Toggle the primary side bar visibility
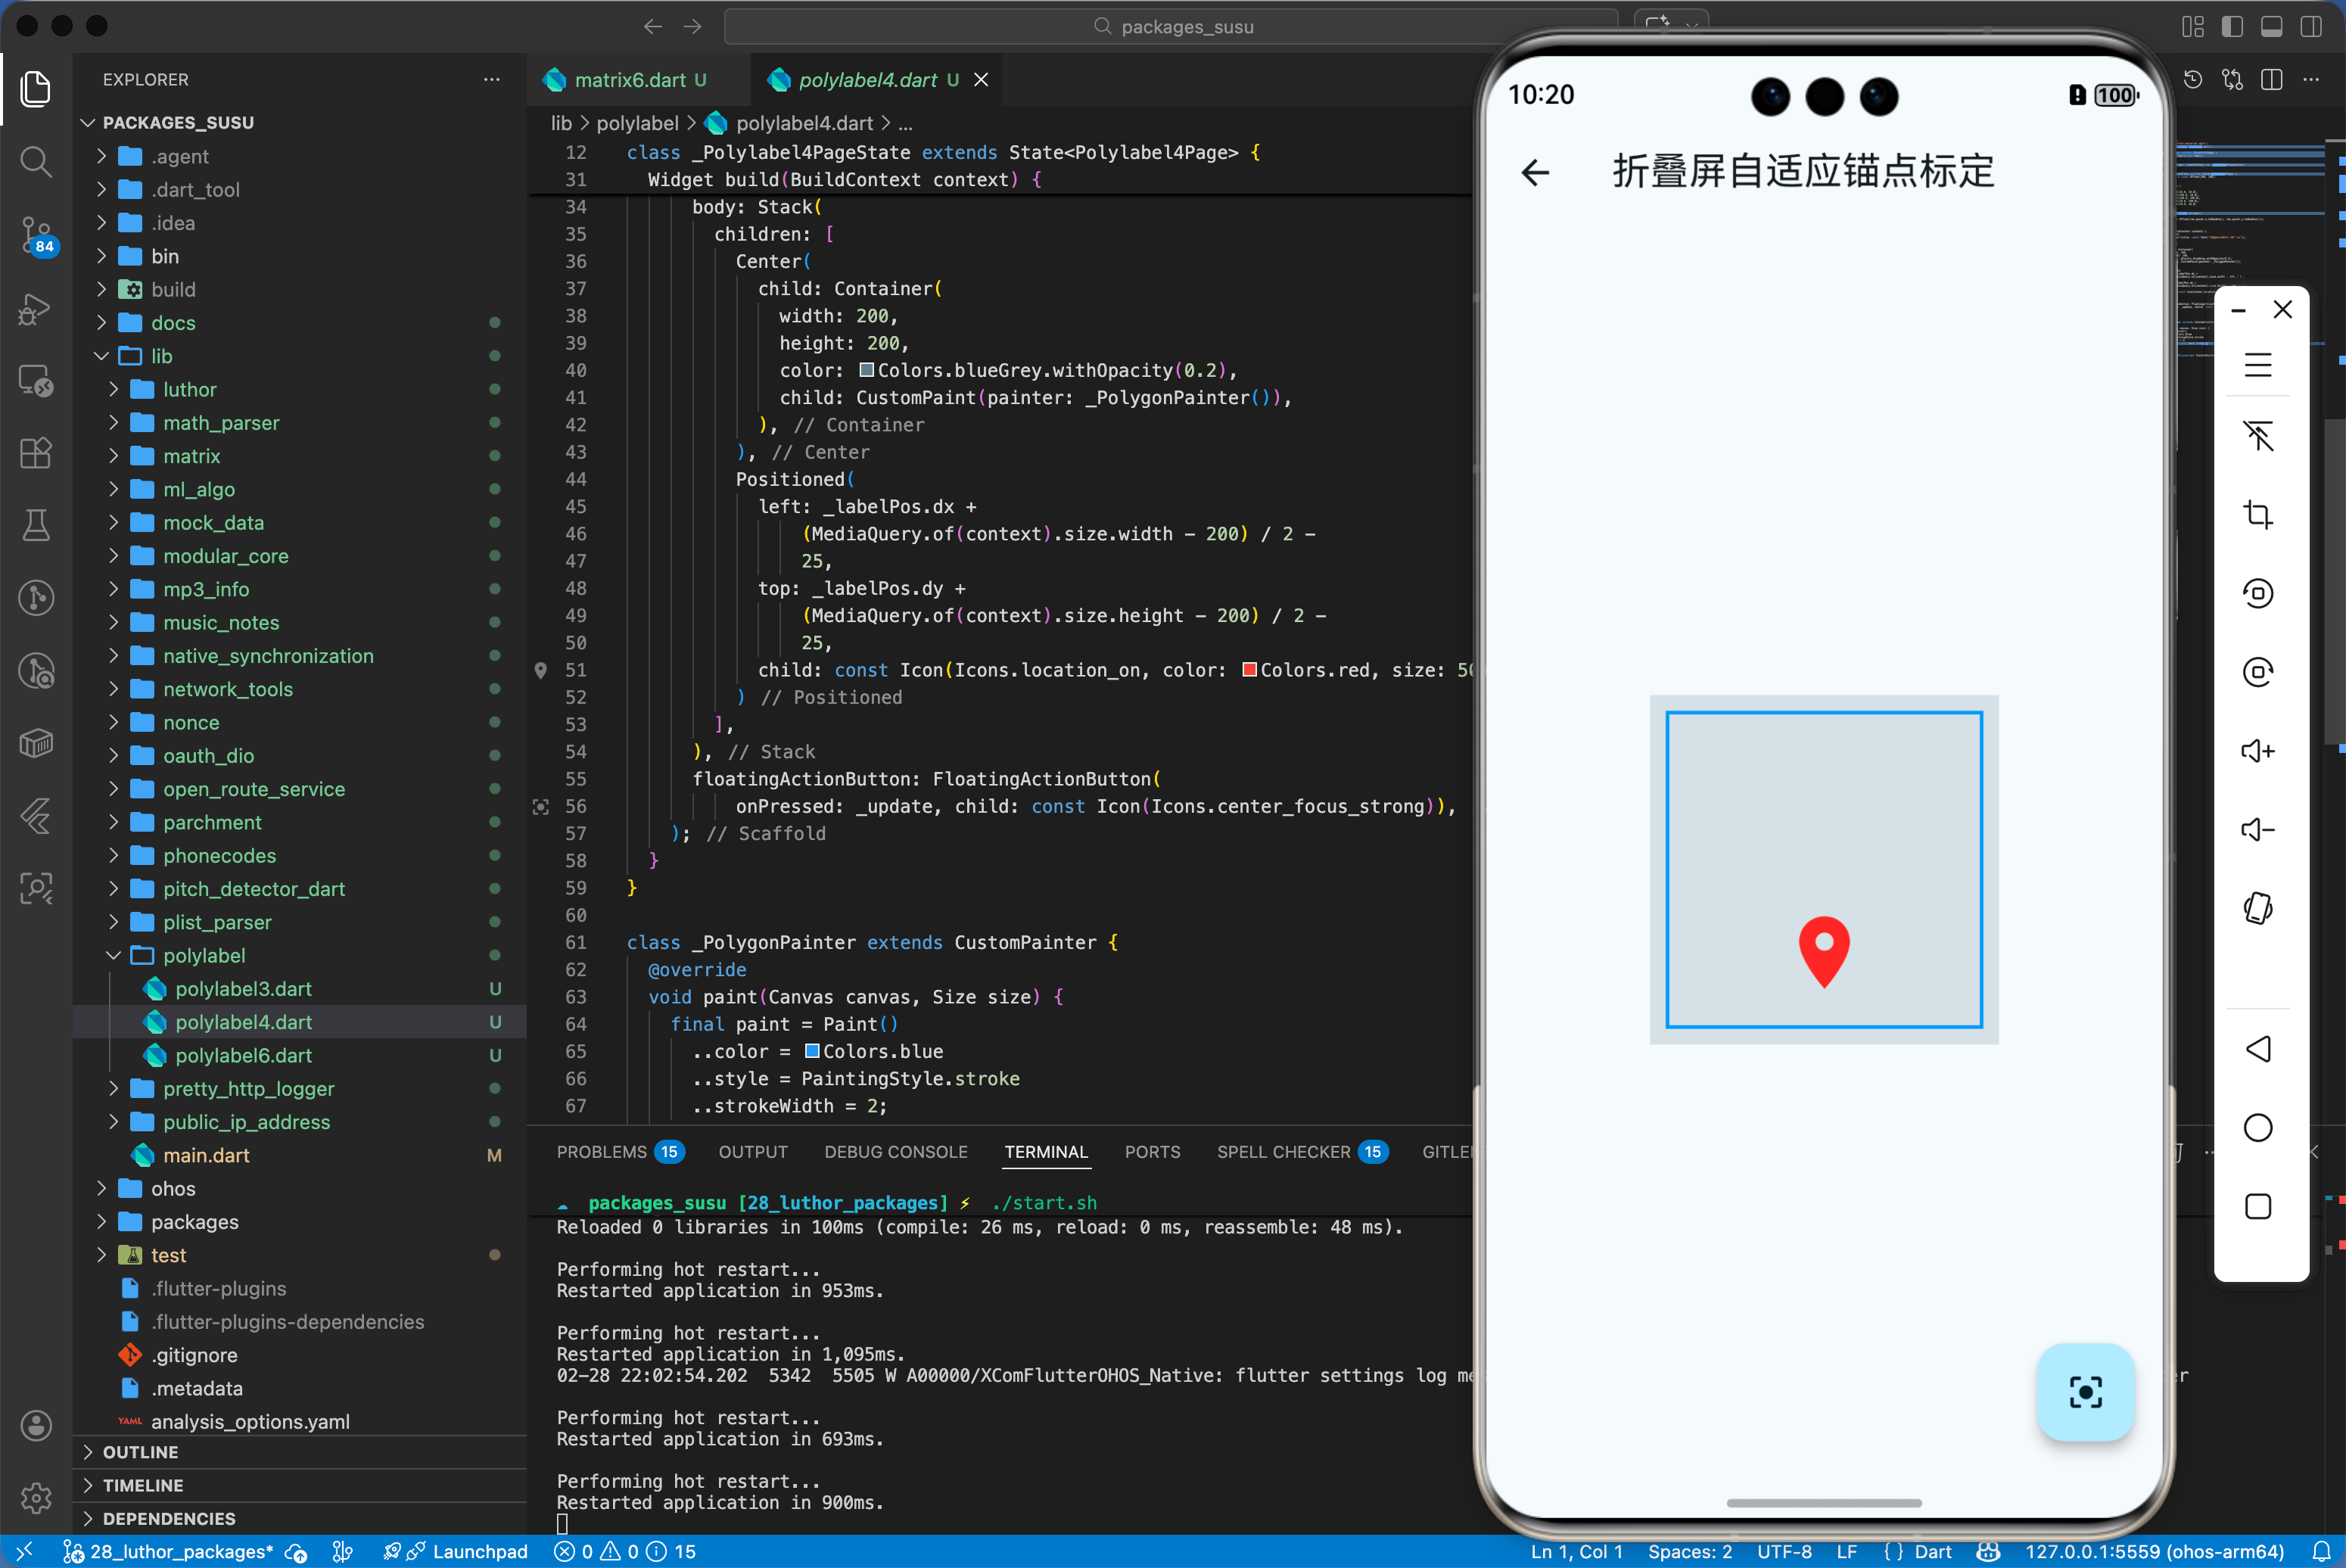Image resolution: width=2346 pixels, height=1568 pixels. (x=2232, y=27)
